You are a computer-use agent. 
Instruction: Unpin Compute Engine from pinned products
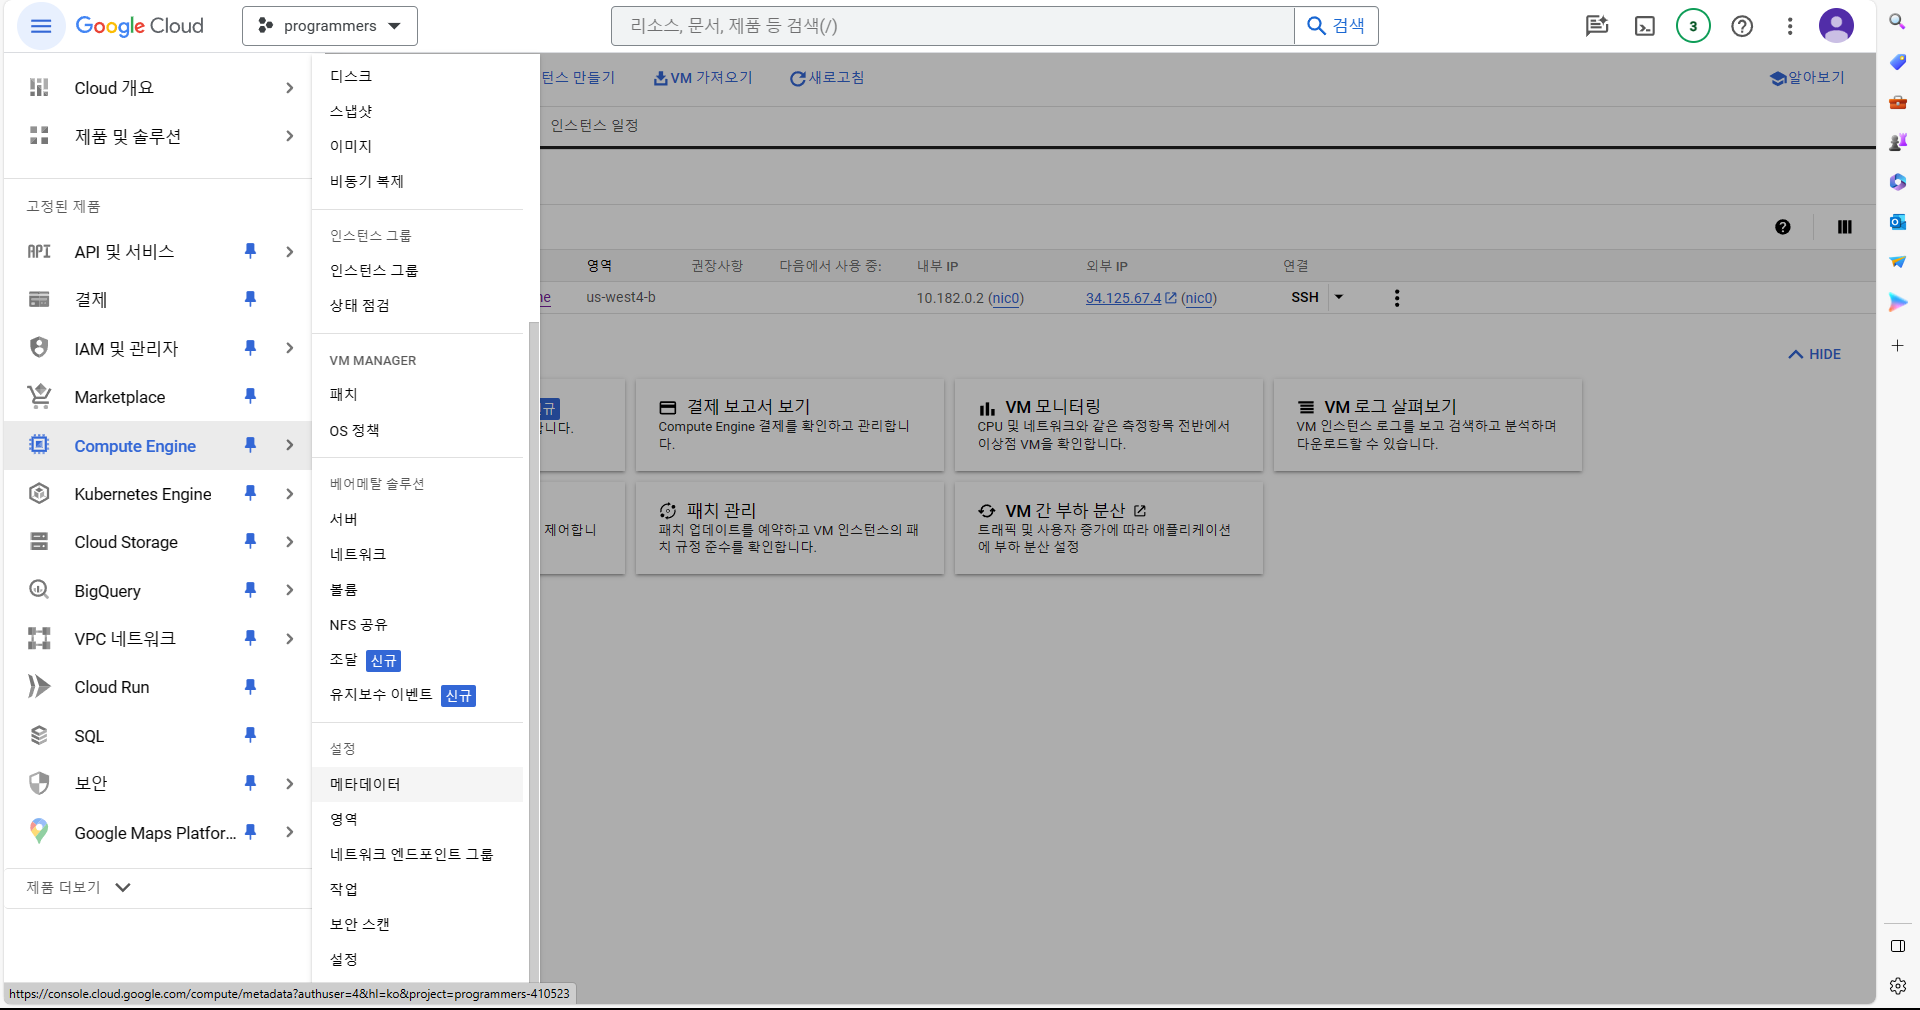click(x=250, y=445)
